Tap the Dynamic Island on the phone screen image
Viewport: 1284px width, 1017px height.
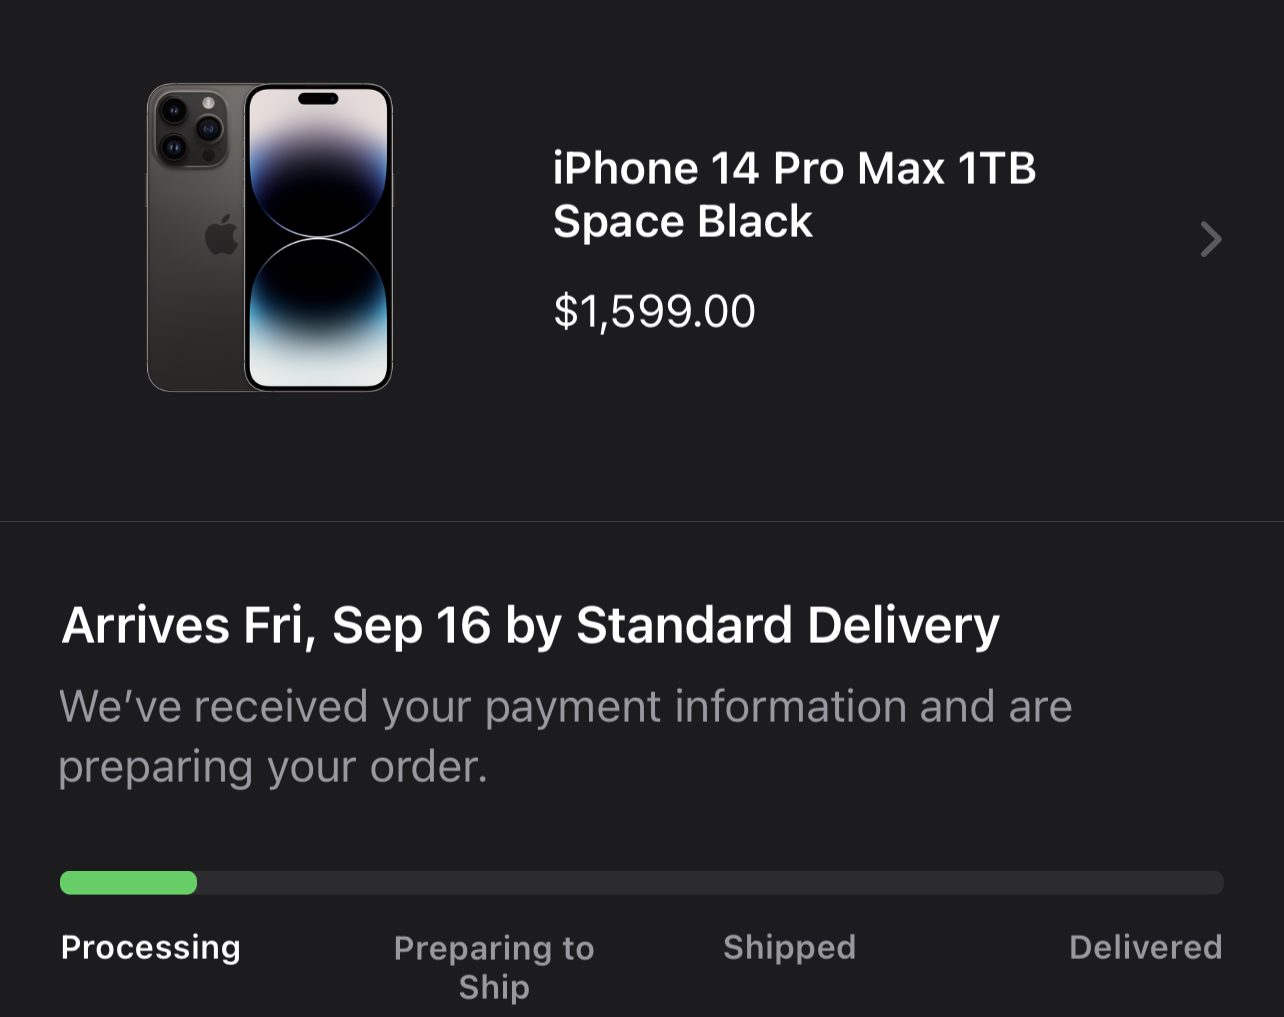pos(318,99)
